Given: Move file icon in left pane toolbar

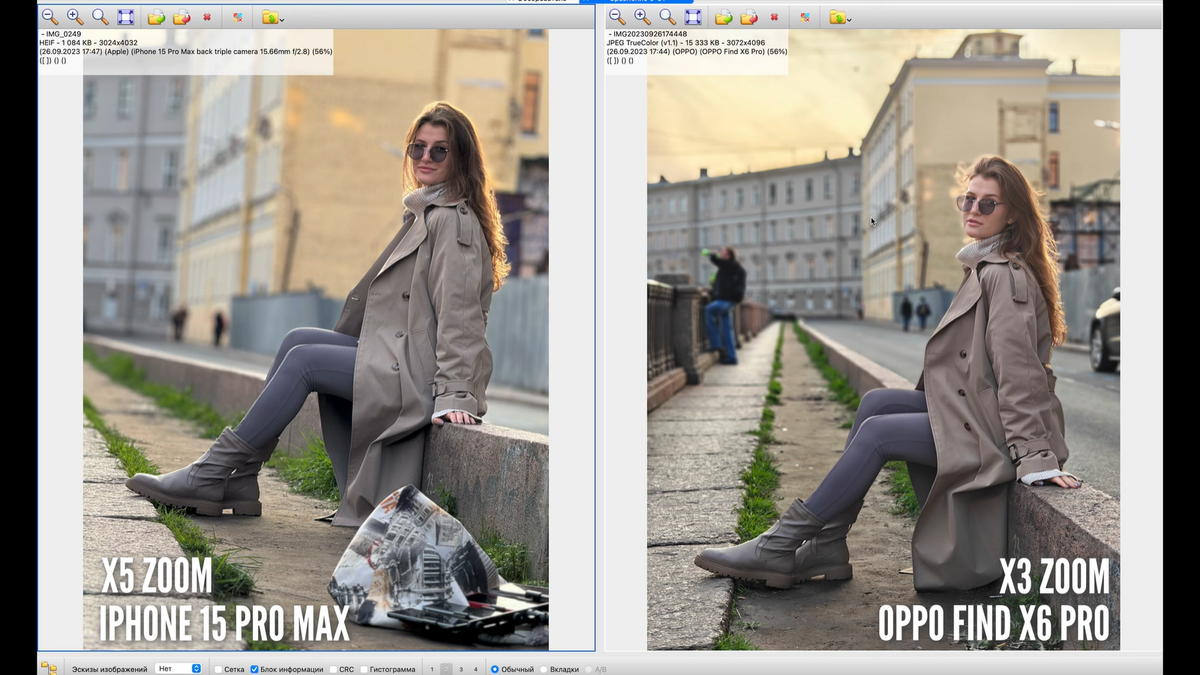Looking at the screenshot, I should 181,17.
